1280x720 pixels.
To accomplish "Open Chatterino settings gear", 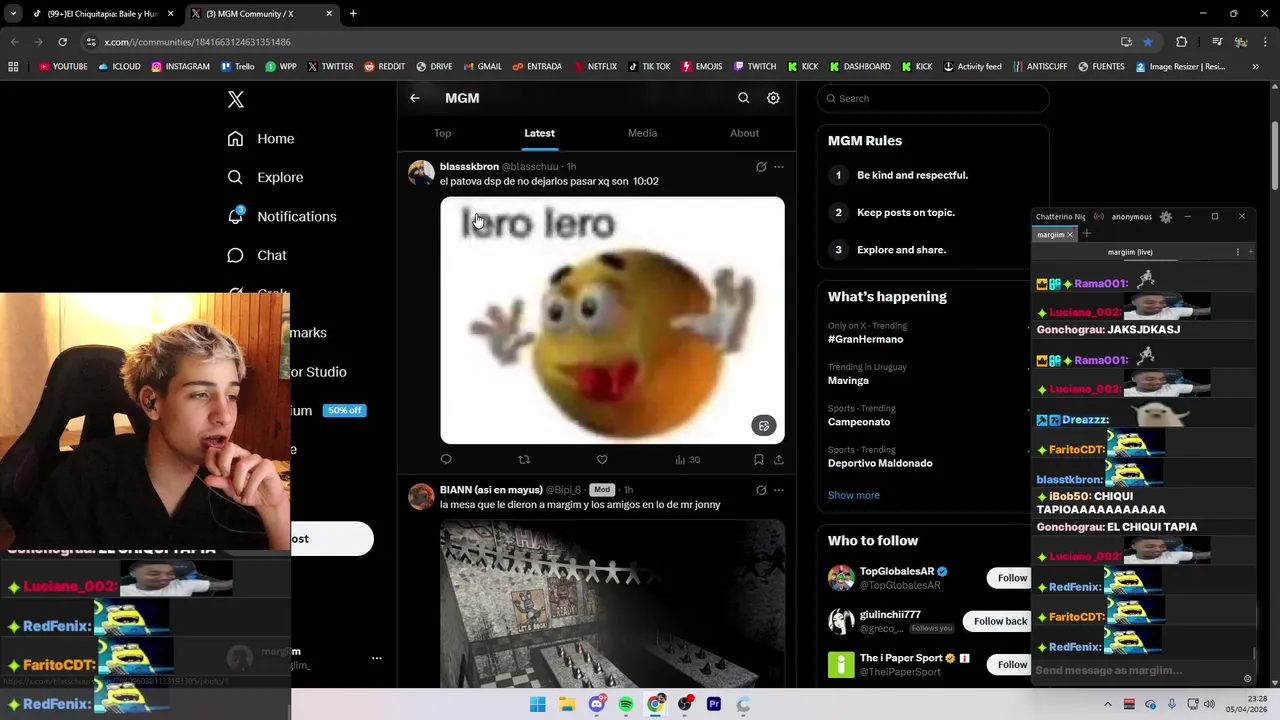I will tap(1166, 217).
